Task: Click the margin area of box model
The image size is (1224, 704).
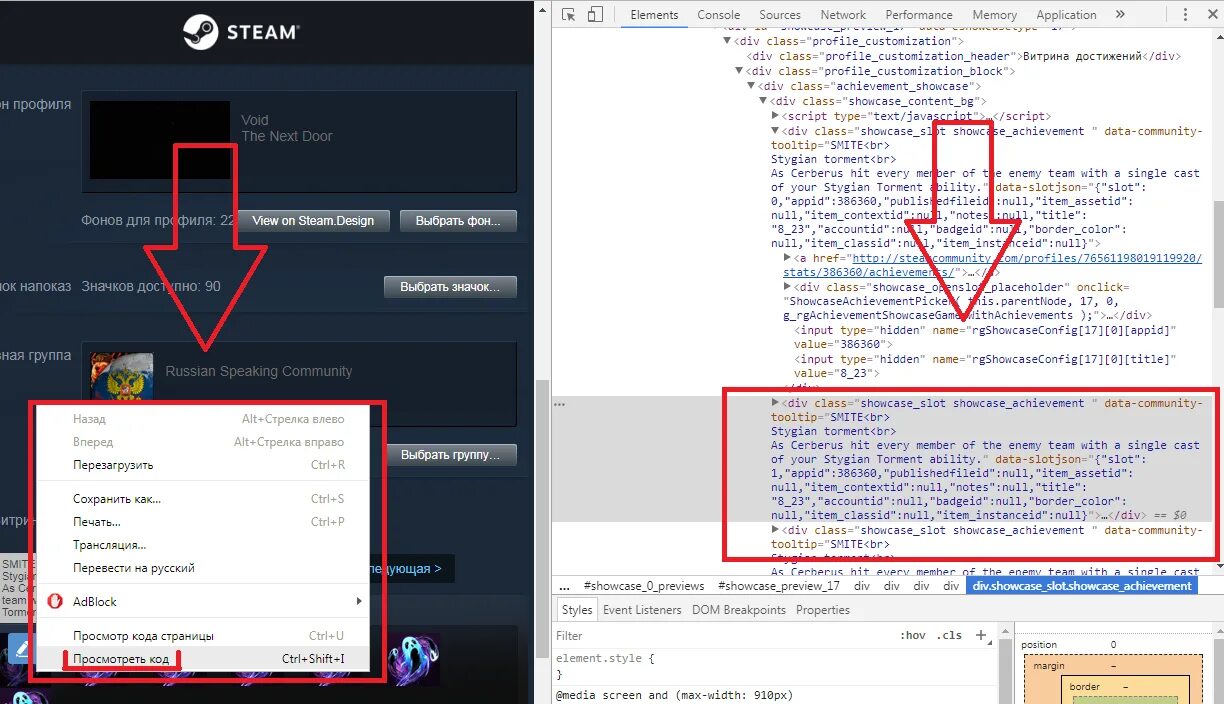Action: pyautogui.click(x=1049, y=666)
